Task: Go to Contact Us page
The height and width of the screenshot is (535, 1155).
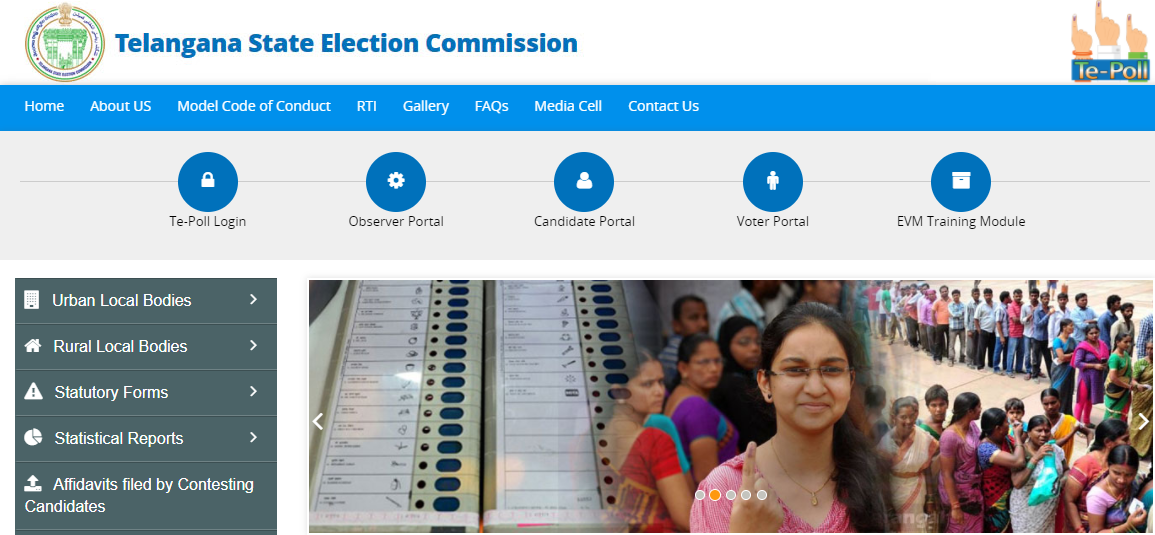Action: click(x=664, y=106)
